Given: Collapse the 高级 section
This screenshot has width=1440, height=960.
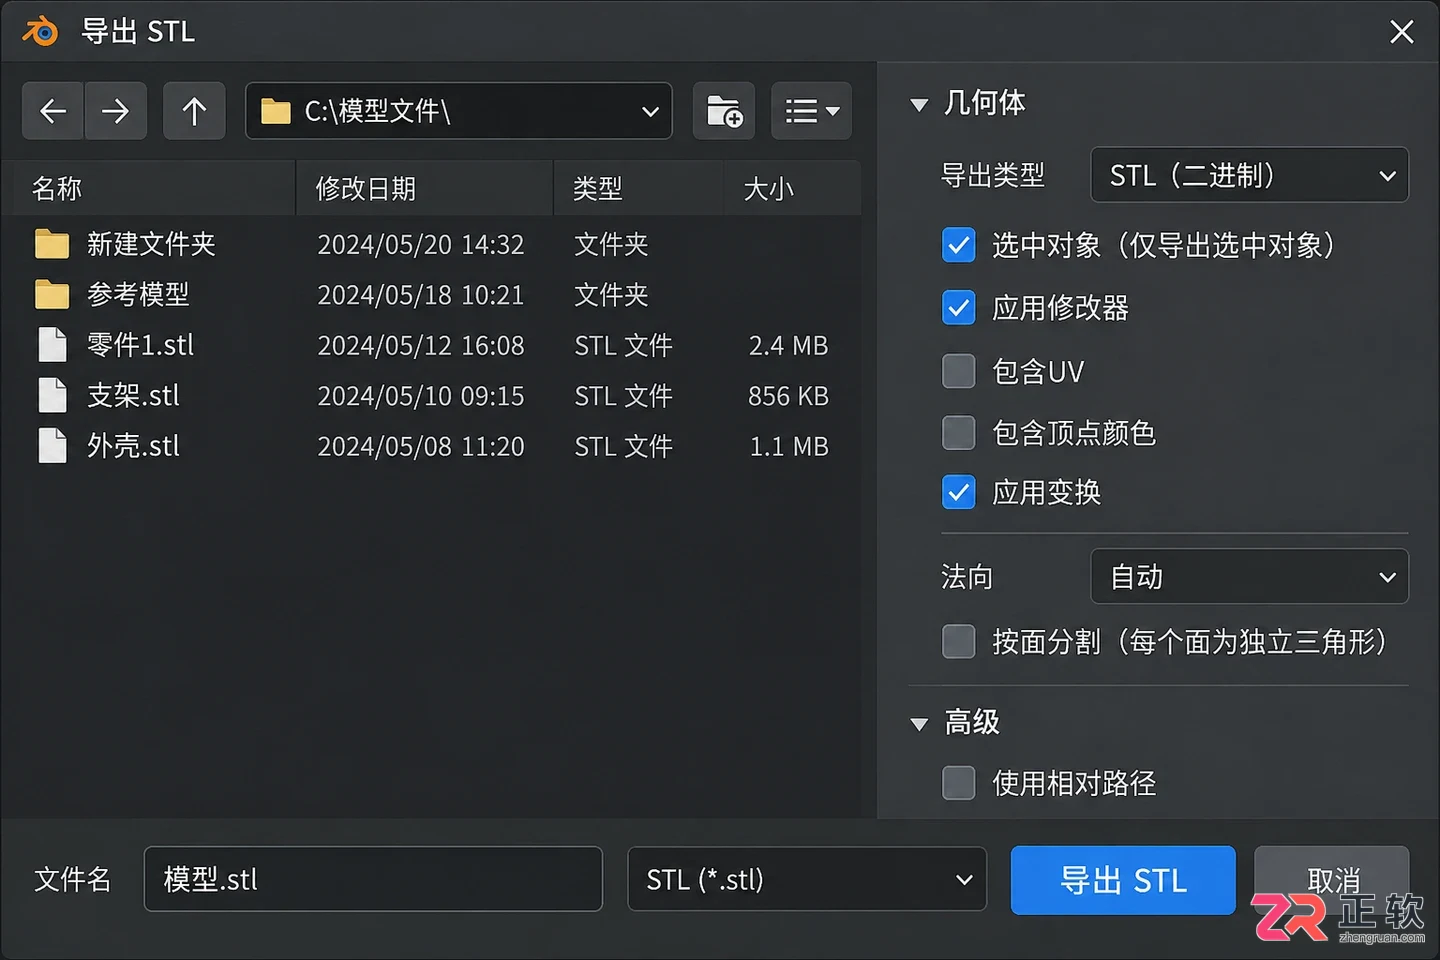Looking at the screenshot, I should 919,724.
